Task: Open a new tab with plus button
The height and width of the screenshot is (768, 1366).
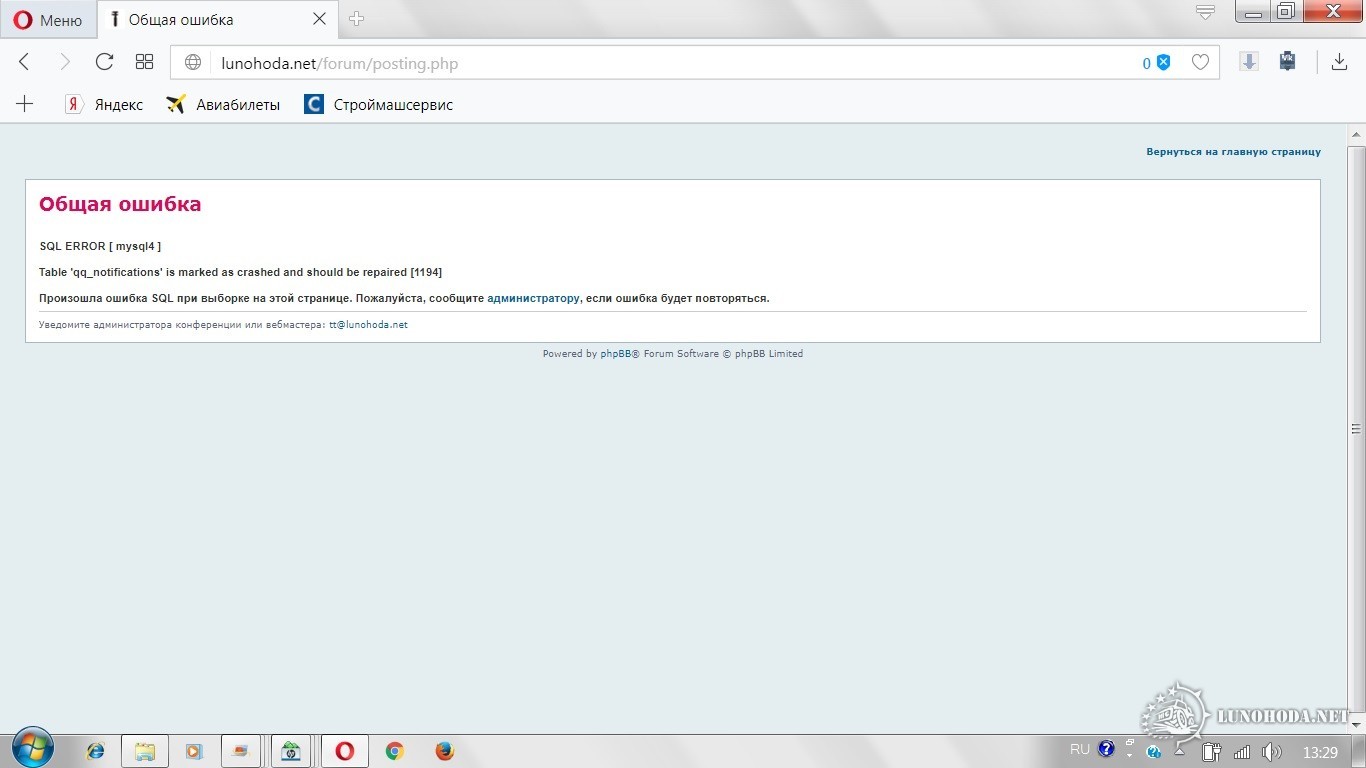Action: pyautogui.click(x=356, y=19)
